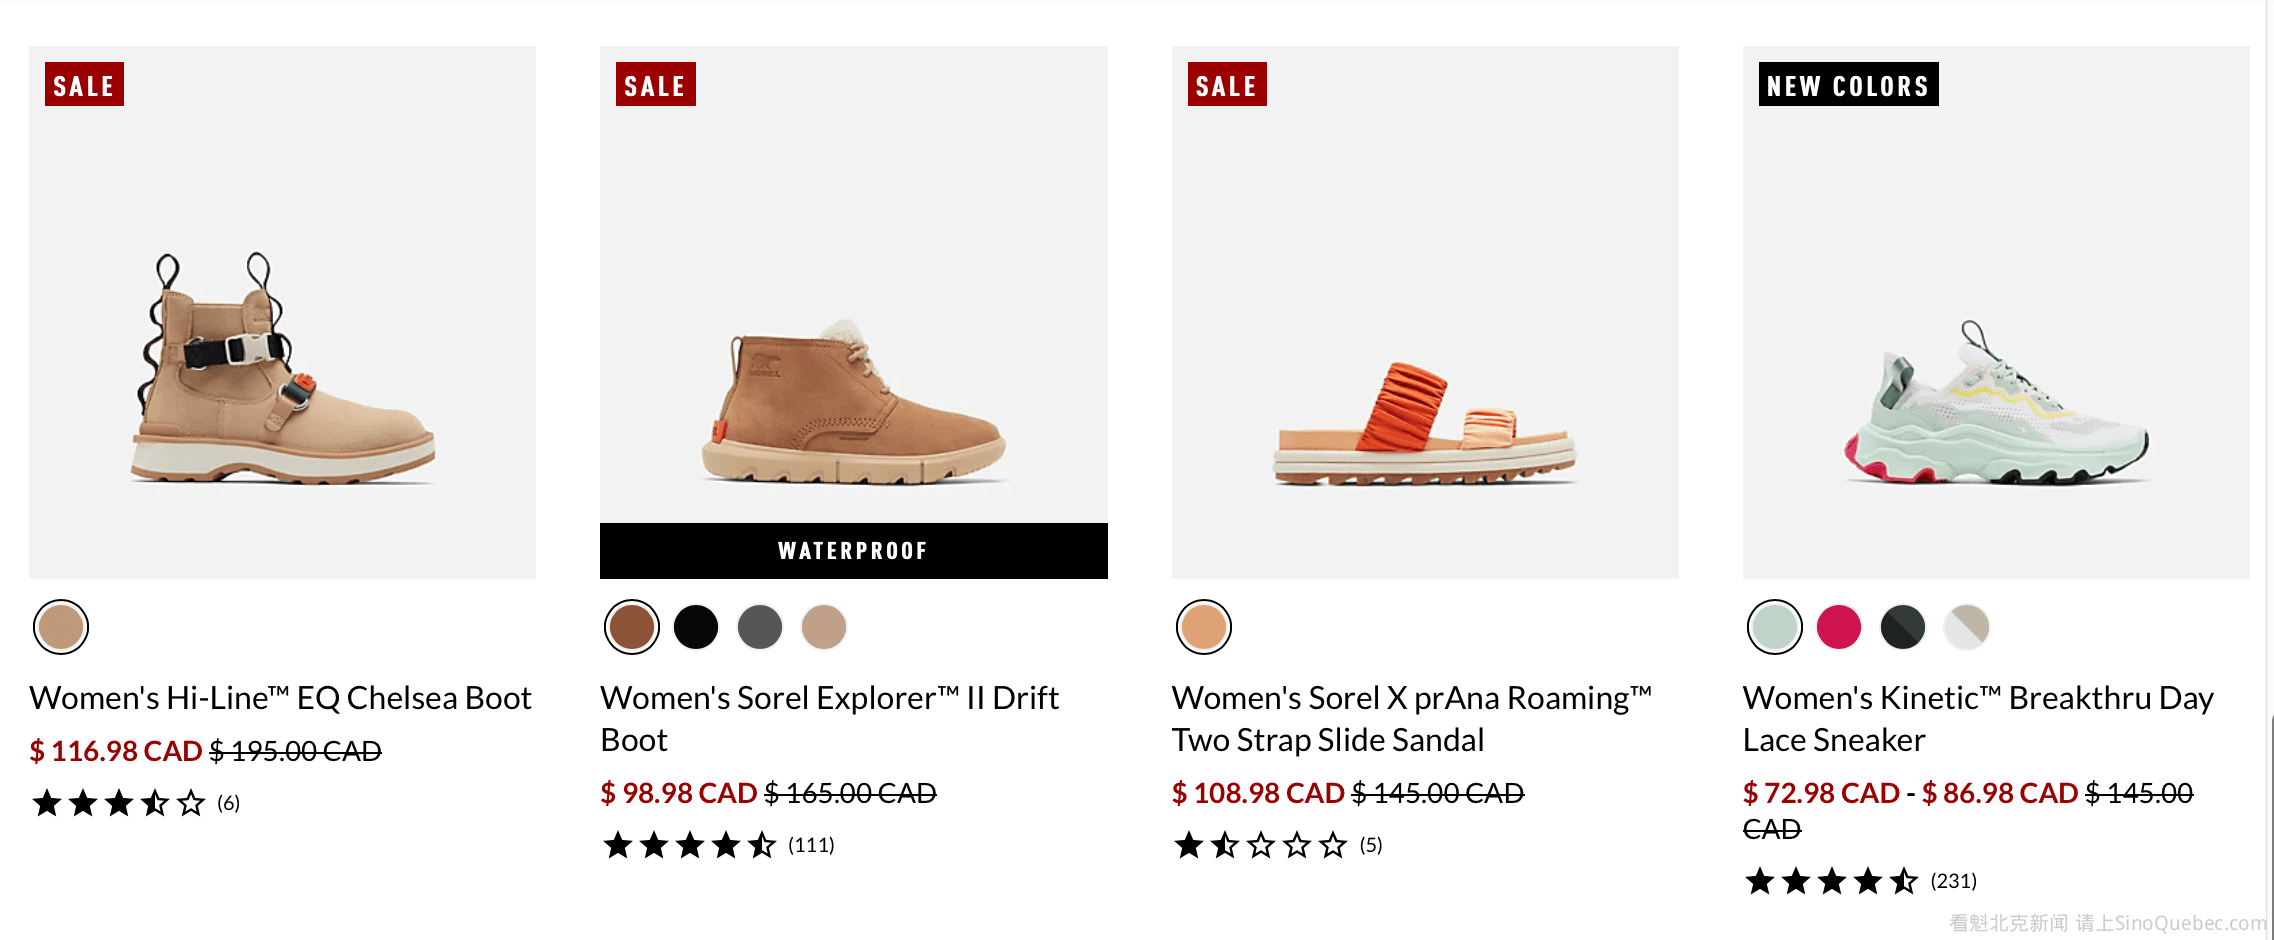The height and width of the screenshot is (940, 2274).
Task: Select the black Kinetic Breakthru sneaker swatch
Action: point(1903,627)
